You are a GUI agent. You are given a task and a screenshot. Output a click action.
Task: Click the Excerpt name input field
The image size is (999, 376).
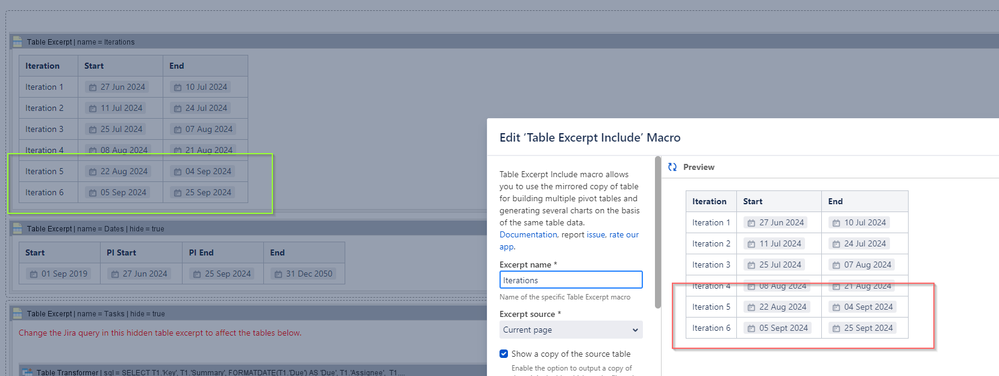[571, 280]
